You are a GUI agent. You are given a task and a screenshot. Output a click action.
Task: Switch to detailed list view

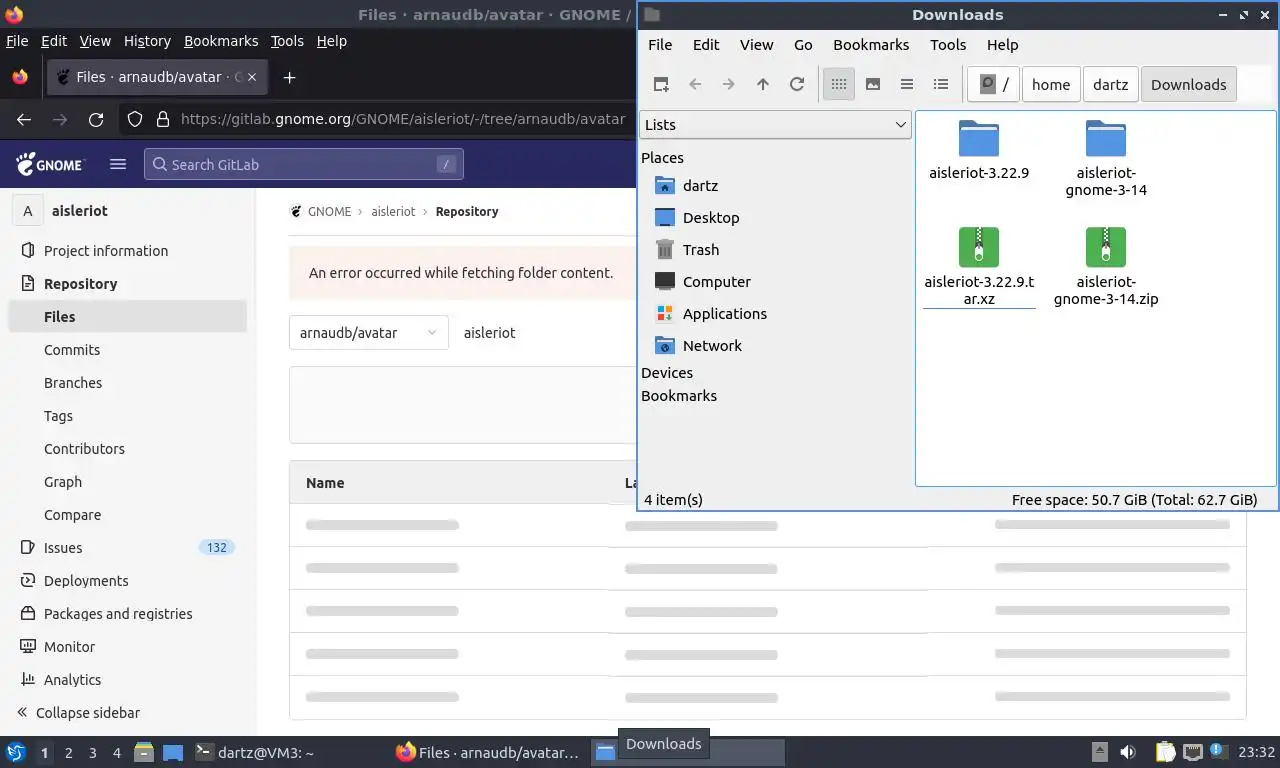941,84
